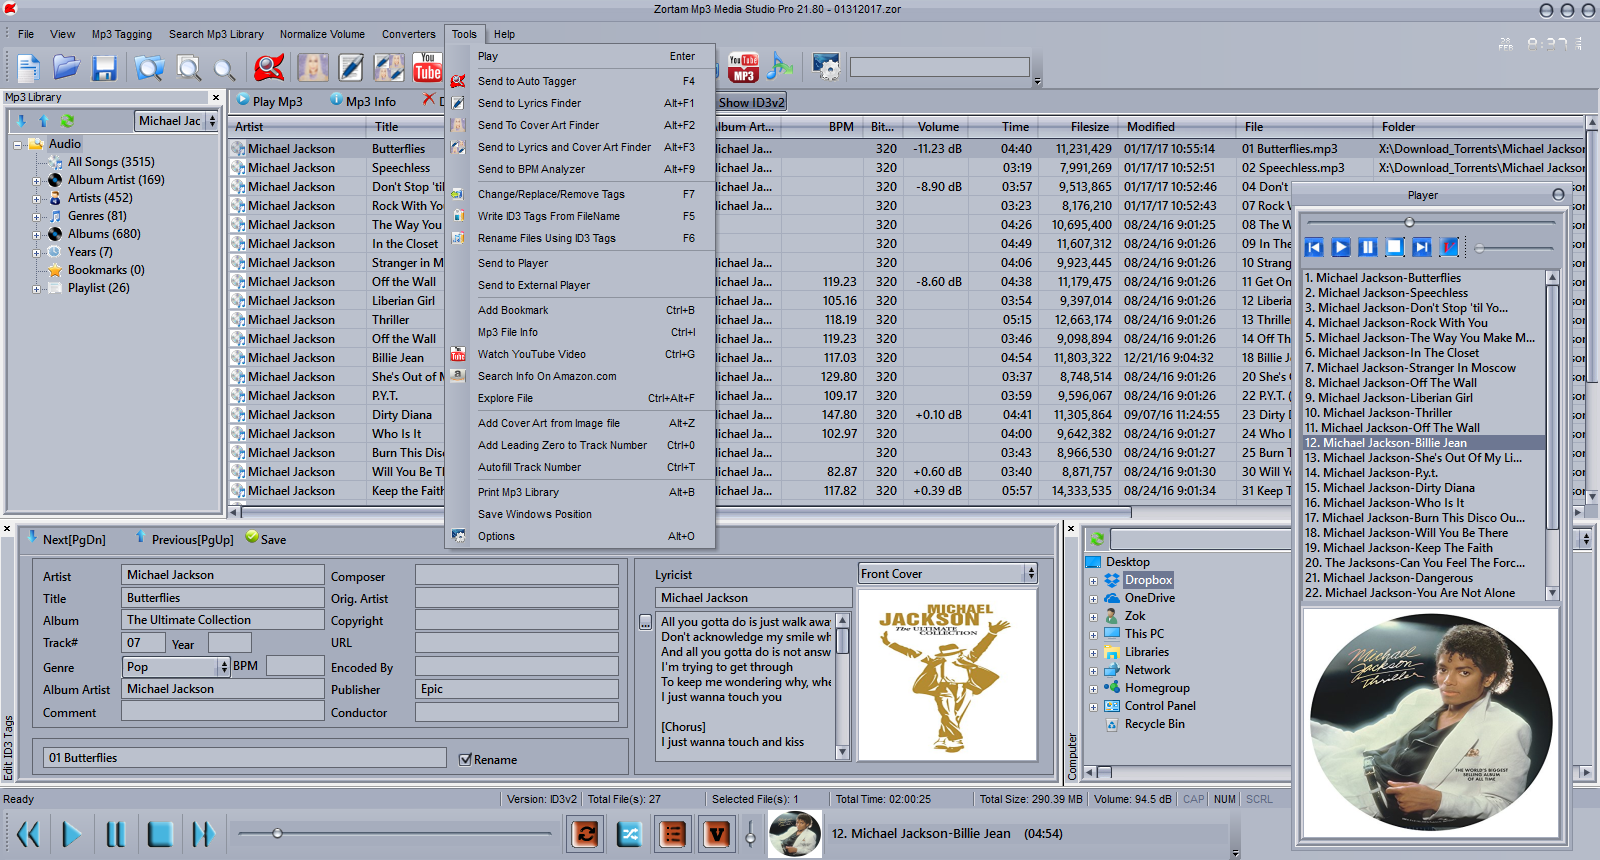Click play in the bottom player bar
Viewport: 1600px width, 860px height.
coord(72,834)
